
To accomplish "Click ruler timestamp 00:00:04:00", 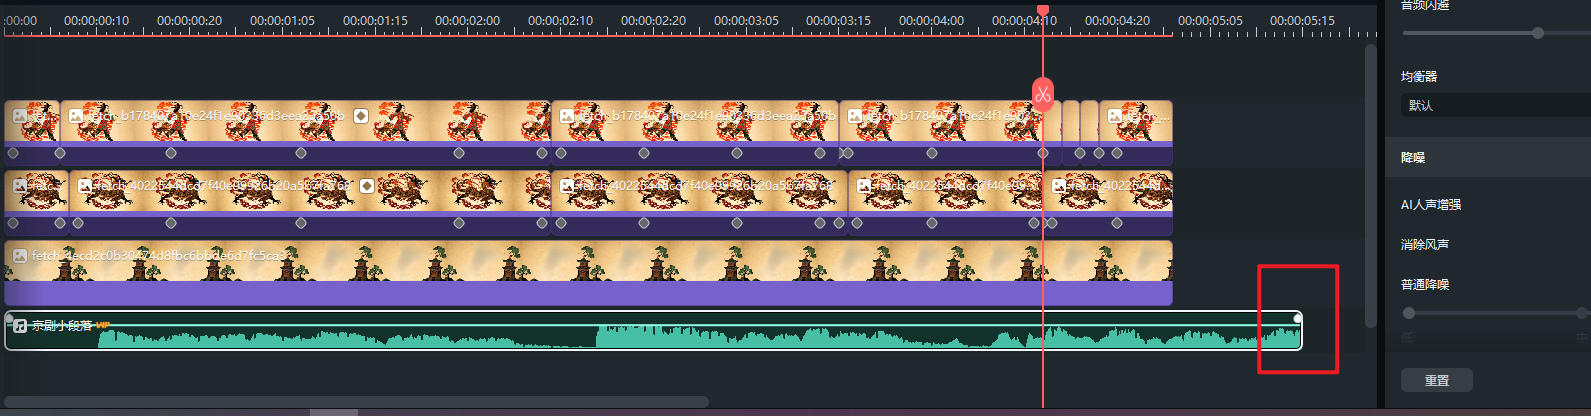I will pyautogui.click(x=931, y=20).
